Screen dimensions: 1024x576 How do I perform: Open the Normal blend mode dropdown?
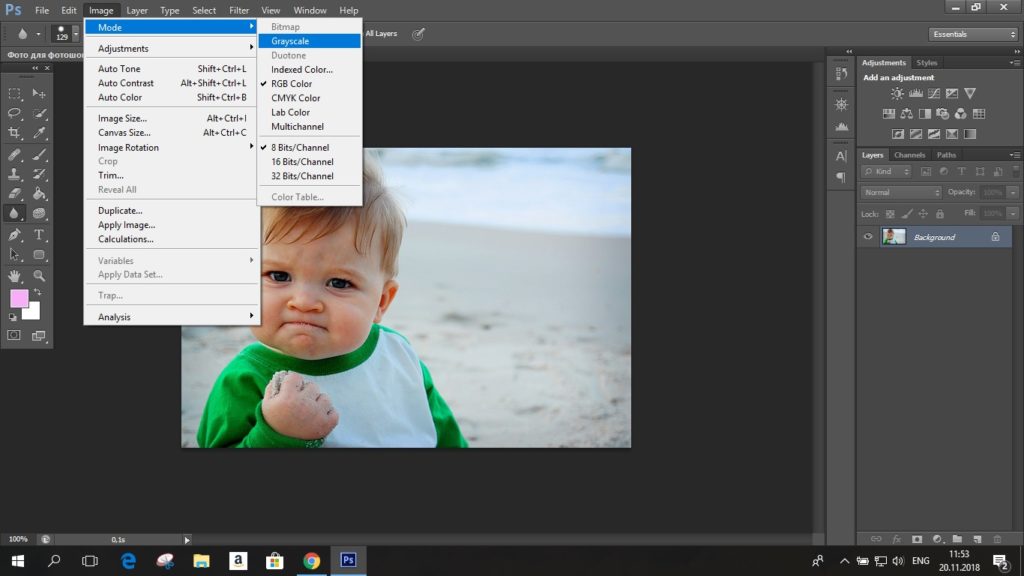tap(901, 193)
